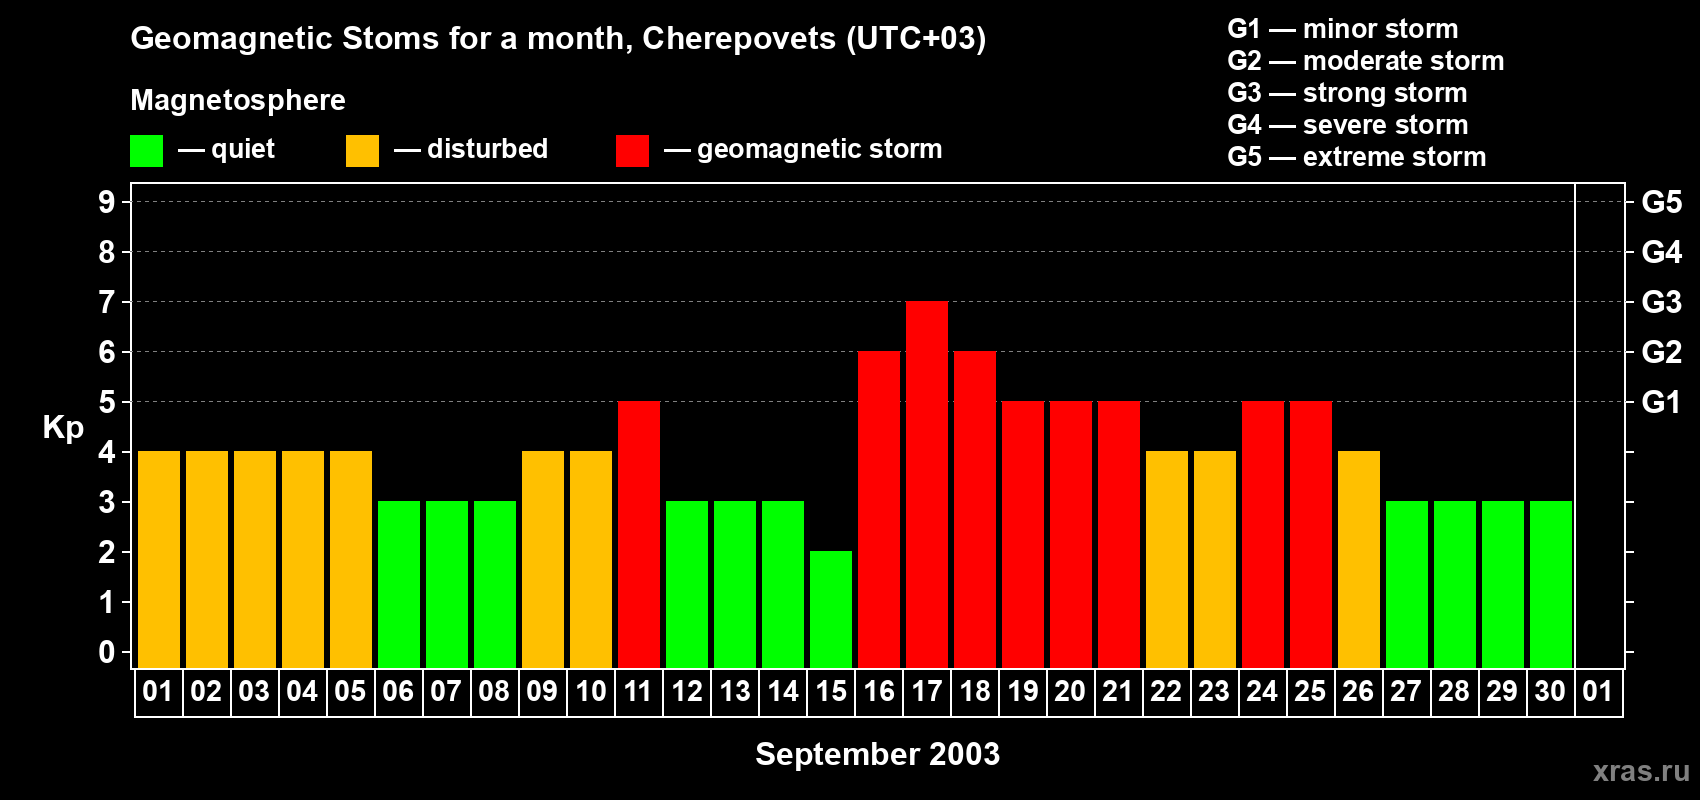Click date label 17 on the axis

[927, 691]
